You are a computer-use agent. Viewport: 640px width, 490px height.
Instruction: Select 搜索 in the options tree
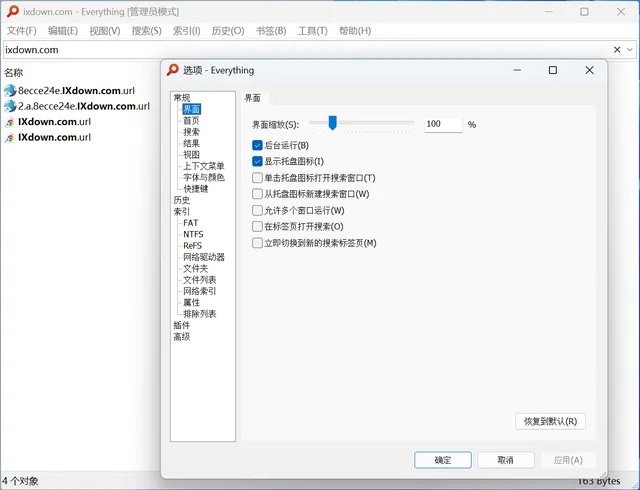pos(191,132)
